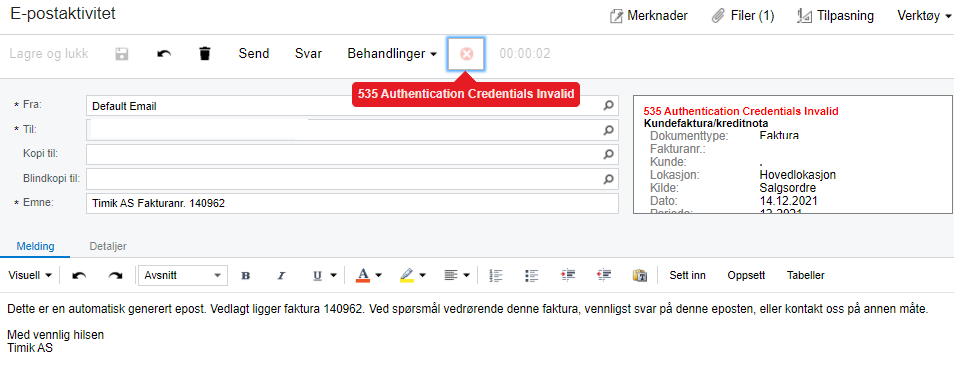Click the red error status icon

(x=466, y=54)
